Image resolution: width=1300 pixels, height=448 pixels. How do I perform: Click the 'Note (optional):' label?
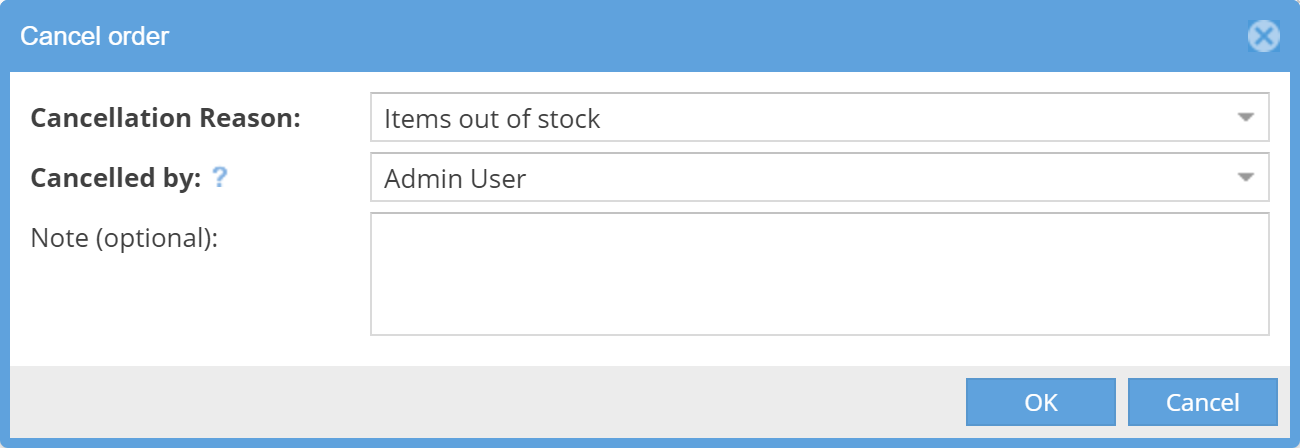pos(125,238)
